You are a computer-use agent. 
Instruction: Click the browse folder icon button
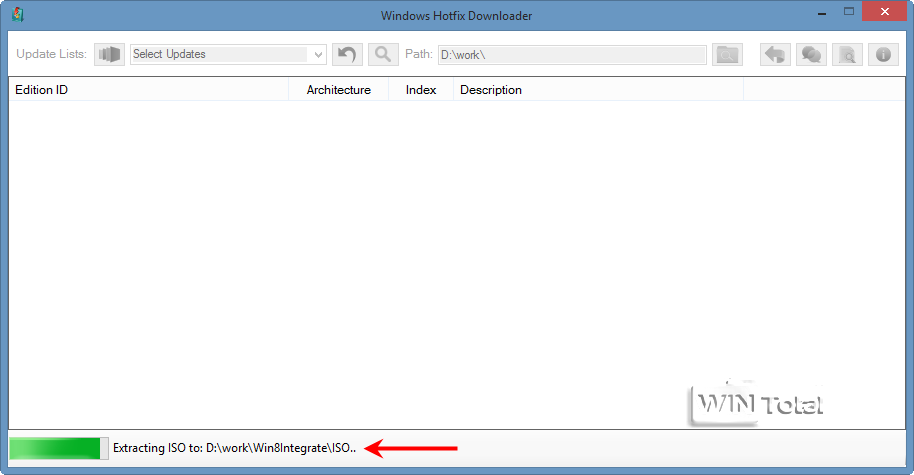(727, 55)
